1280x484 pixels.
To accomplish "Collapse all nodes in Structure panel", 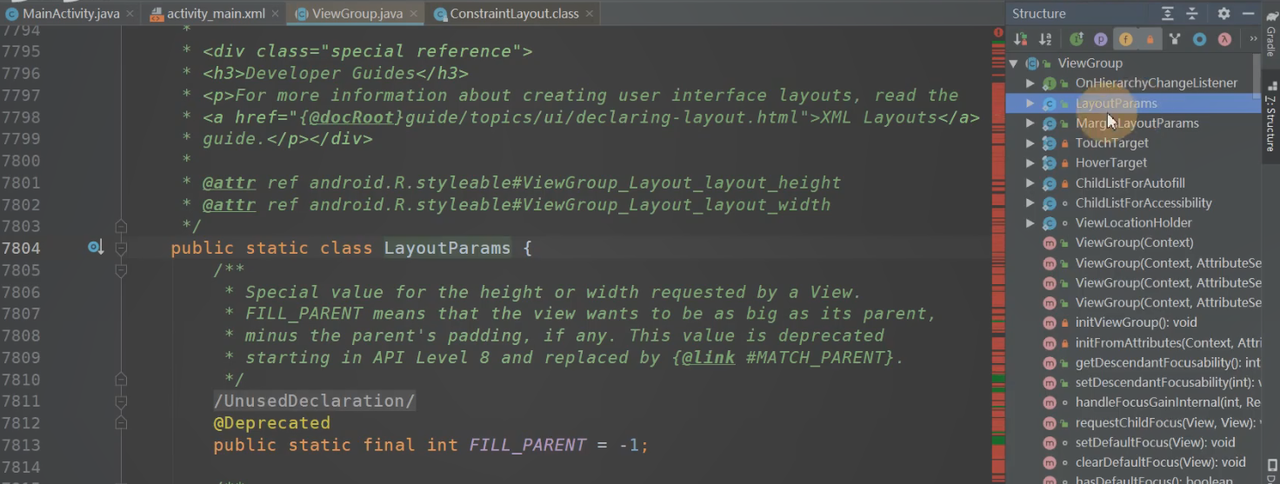I will pyautogui.click(x=1192, y=14).
